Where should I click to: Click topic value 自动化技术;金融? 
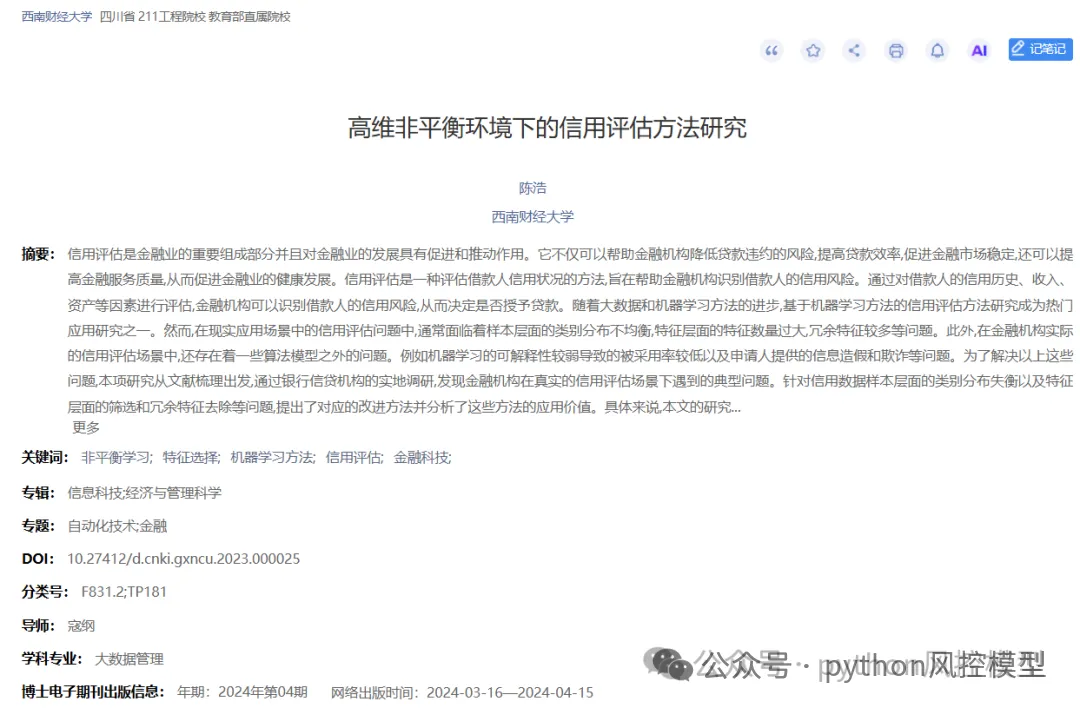coord(117,526)
